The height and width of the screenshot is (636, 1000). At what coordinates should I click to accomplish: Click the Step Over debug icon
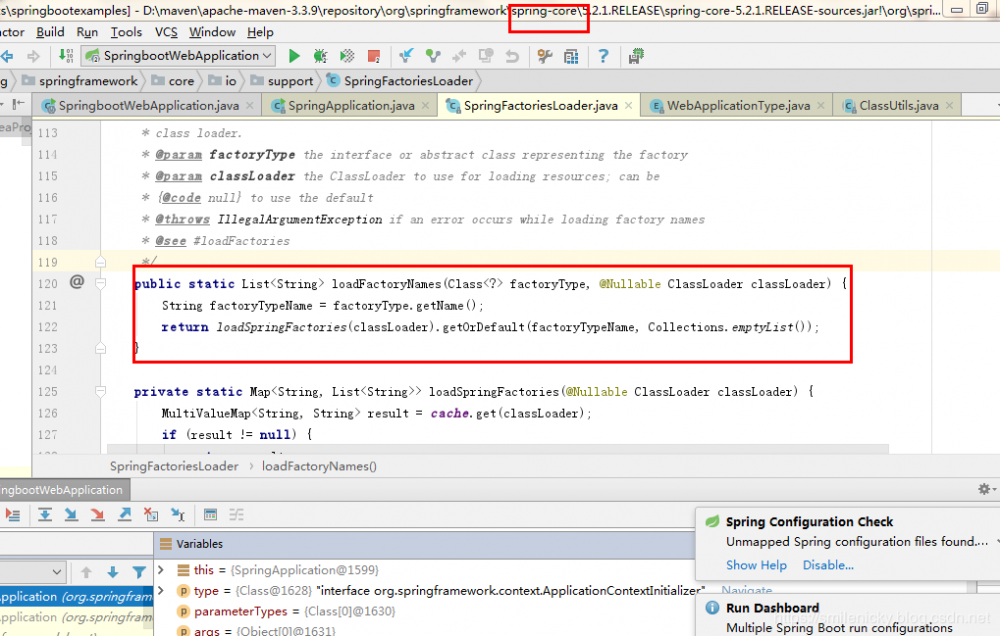(45, 515)
